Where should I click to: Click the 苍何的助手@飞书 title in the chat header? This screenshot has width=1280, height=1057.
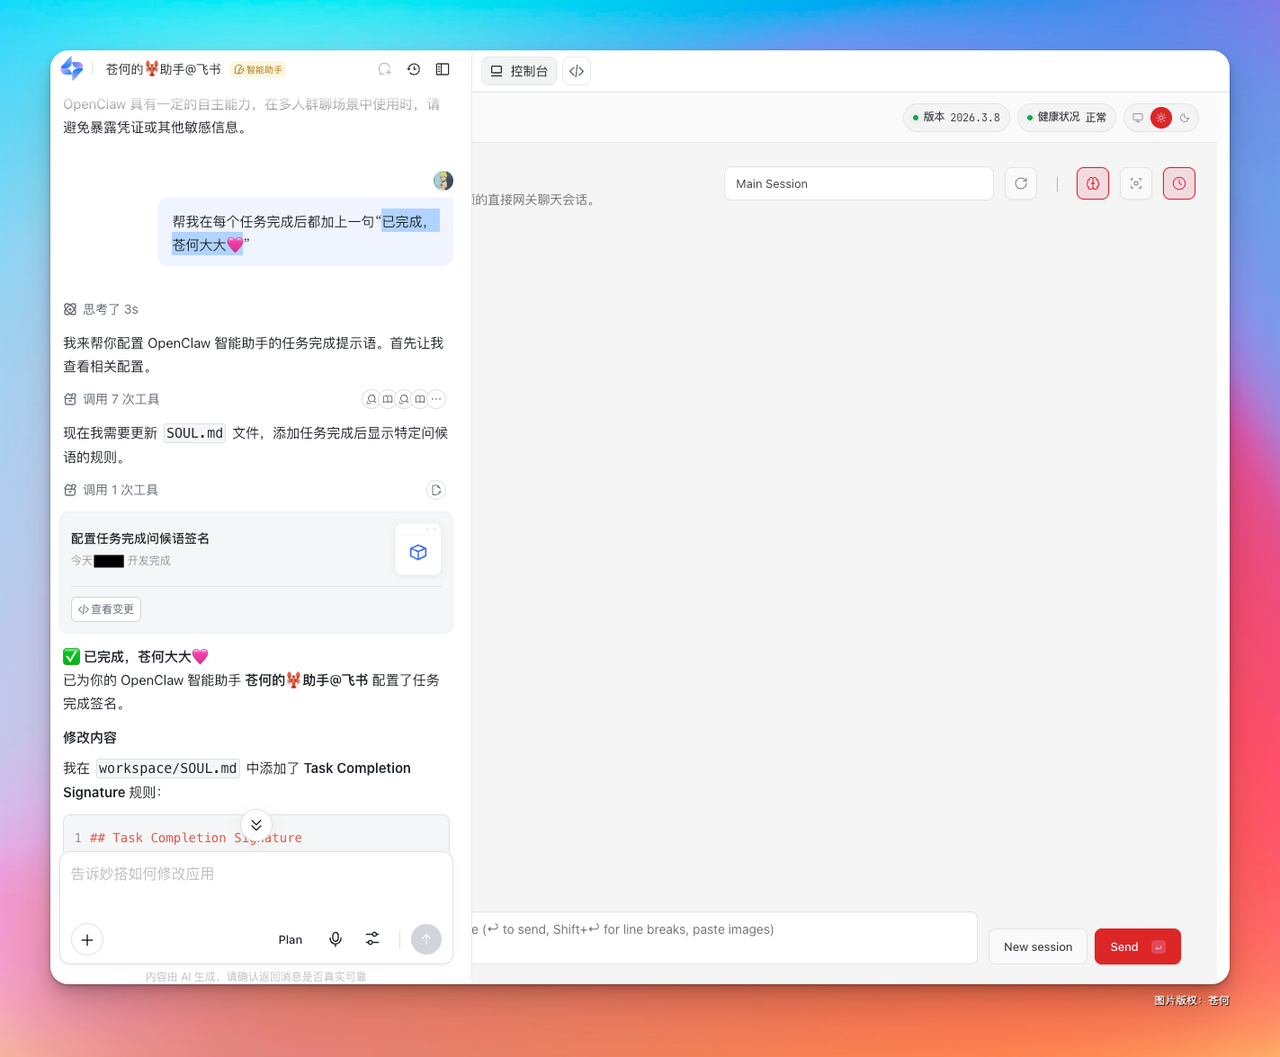(x=163, y=69)
